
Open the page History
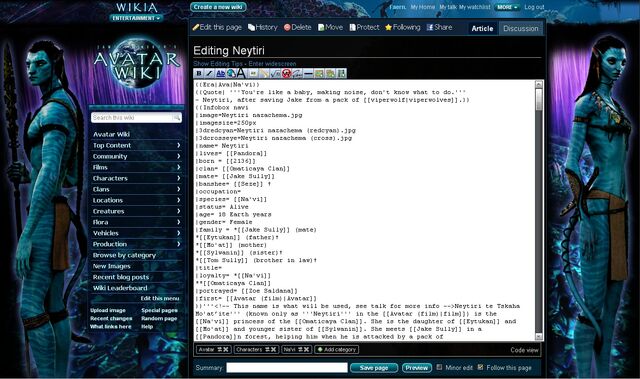262,27
